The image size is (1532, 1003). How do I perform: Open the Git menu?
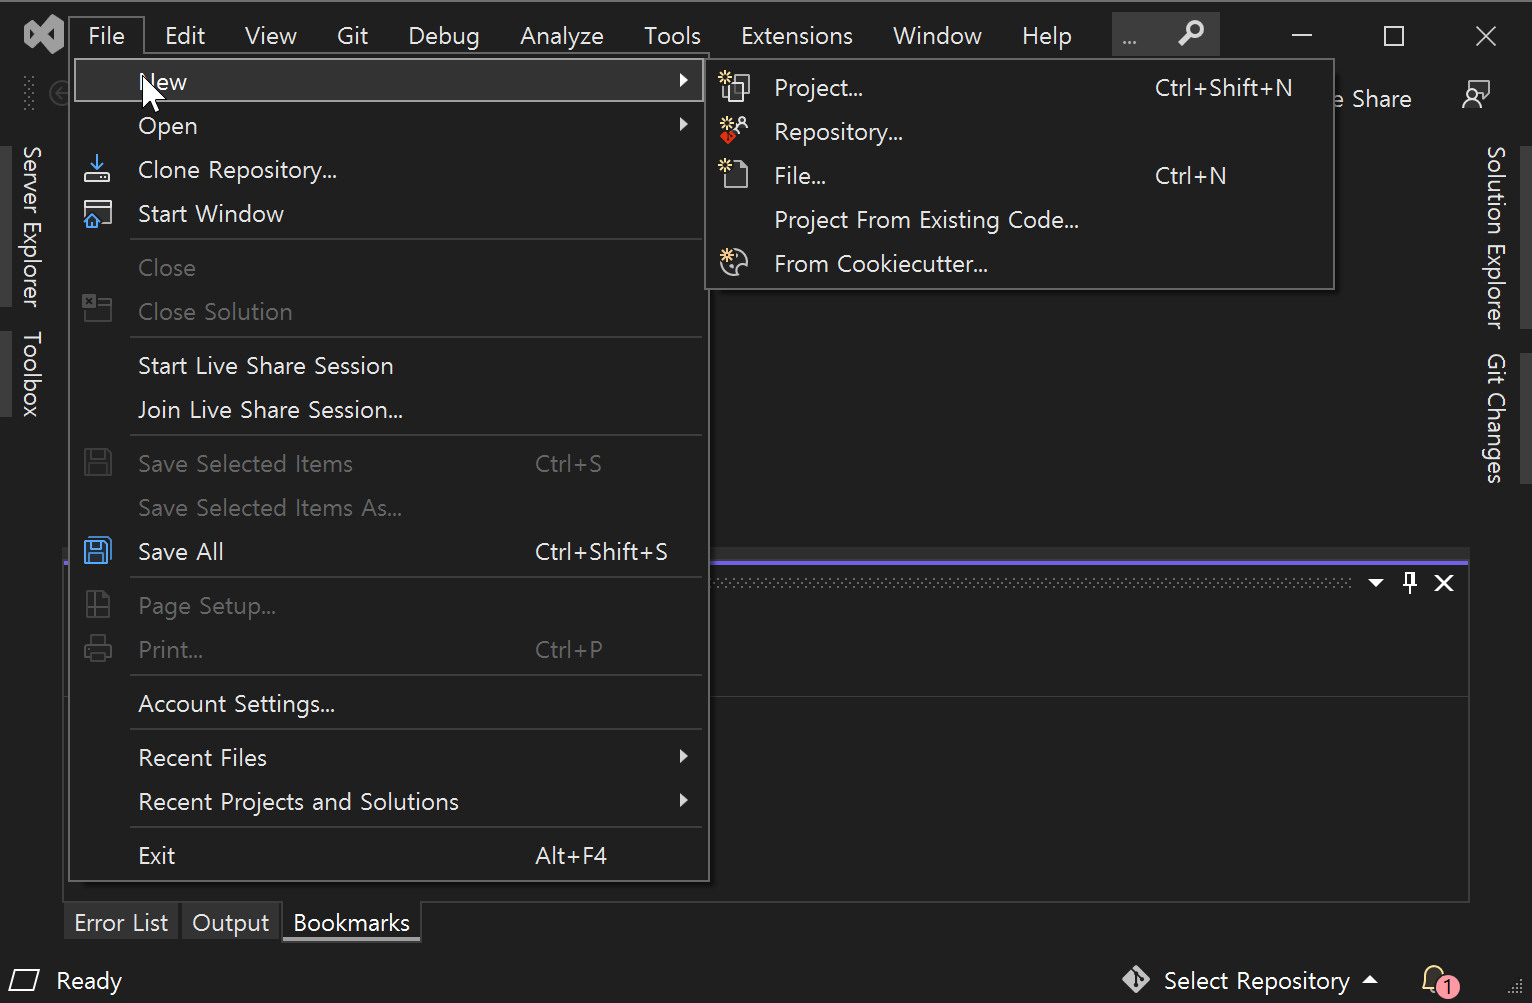point(352,36)
